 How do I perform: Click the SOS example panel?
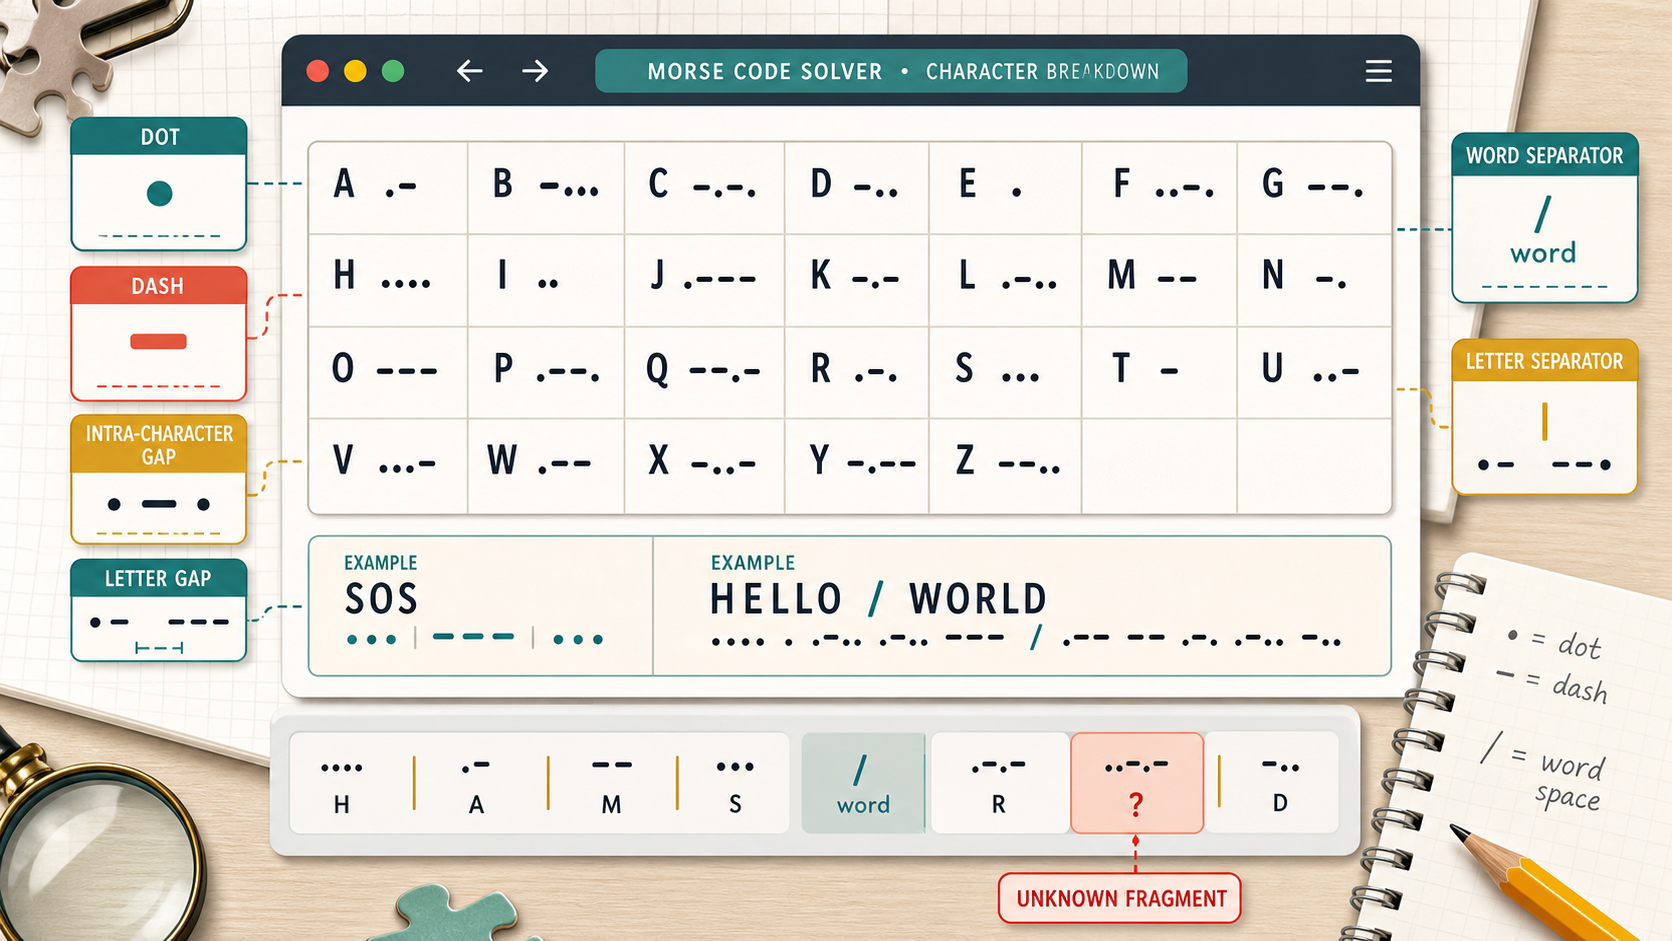481,606
